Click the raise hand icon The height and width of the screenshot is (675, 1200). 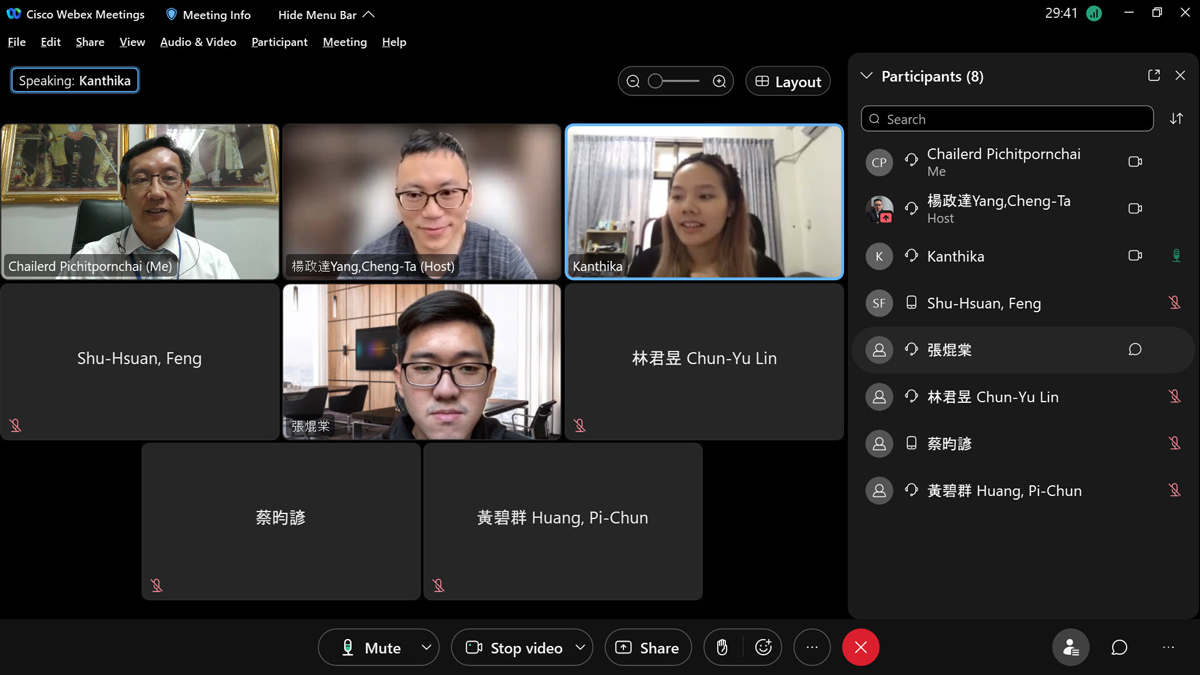(722, 648)
